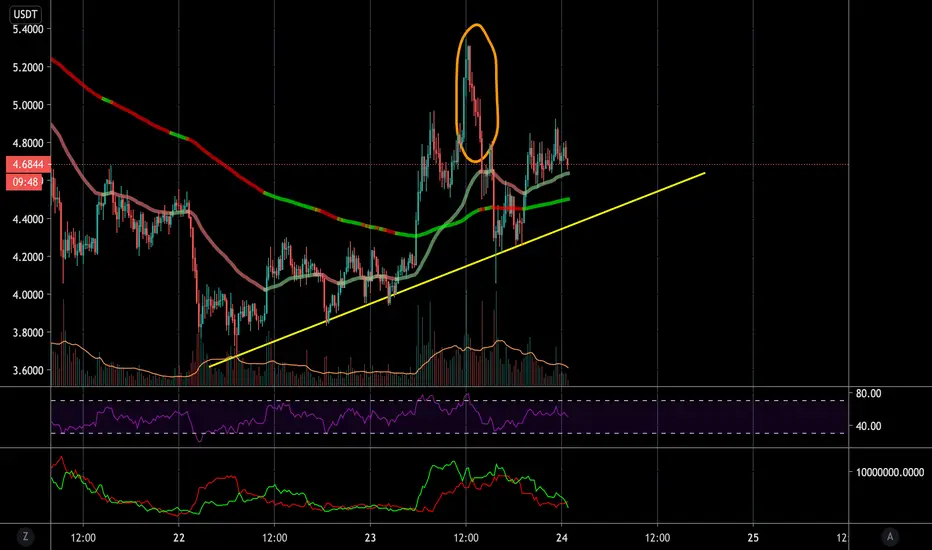Click the 4.4000 price axis label

[28, 219]
